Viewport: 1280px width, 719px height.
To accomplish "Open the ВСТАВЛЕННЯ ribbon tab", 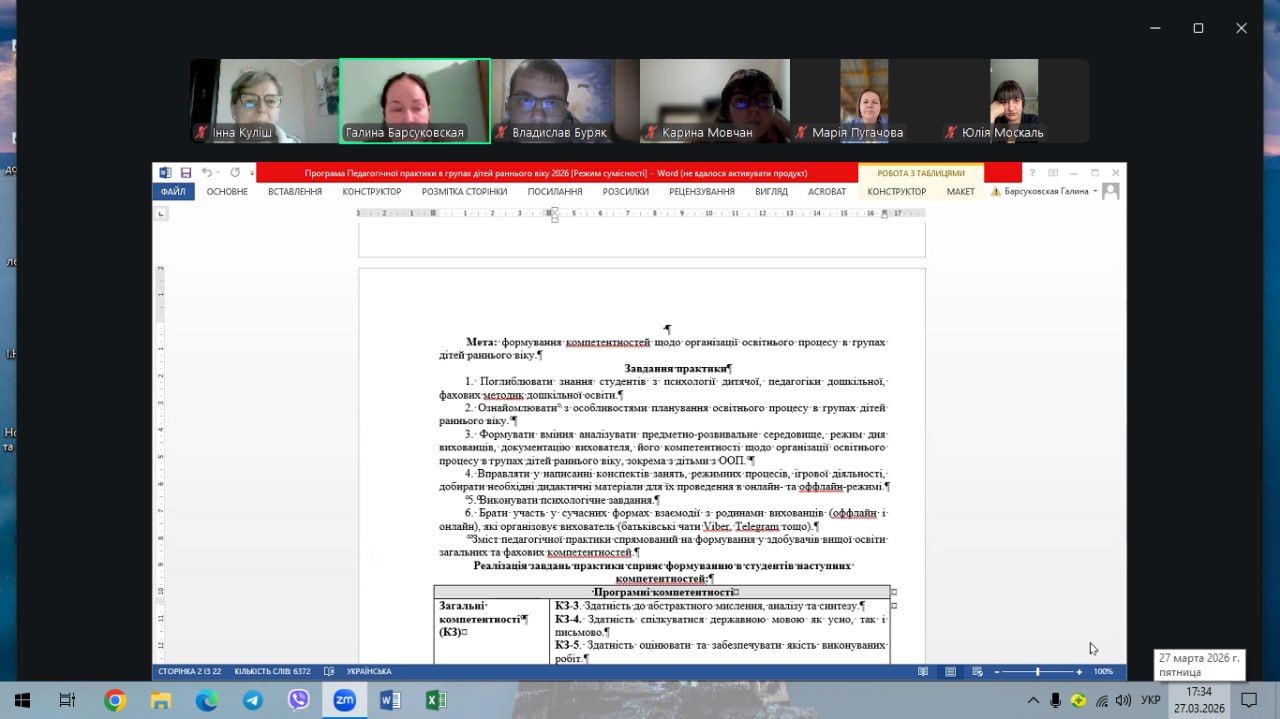I will [x=295, y=192].
